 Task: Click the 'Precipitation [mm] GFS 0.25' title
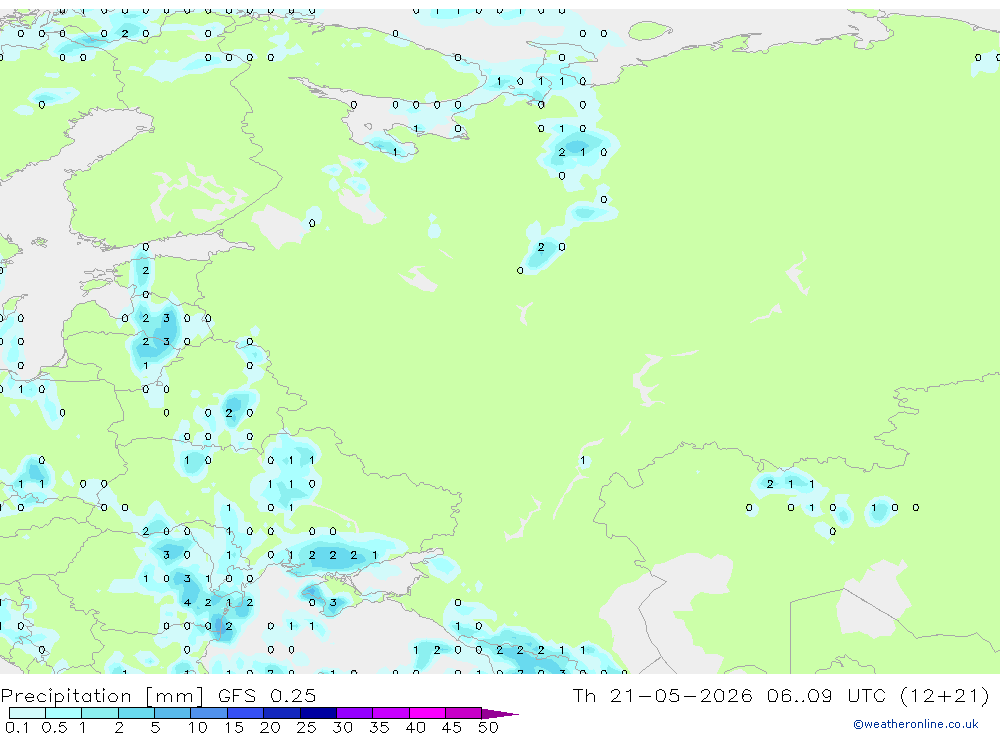click(158, 695)
